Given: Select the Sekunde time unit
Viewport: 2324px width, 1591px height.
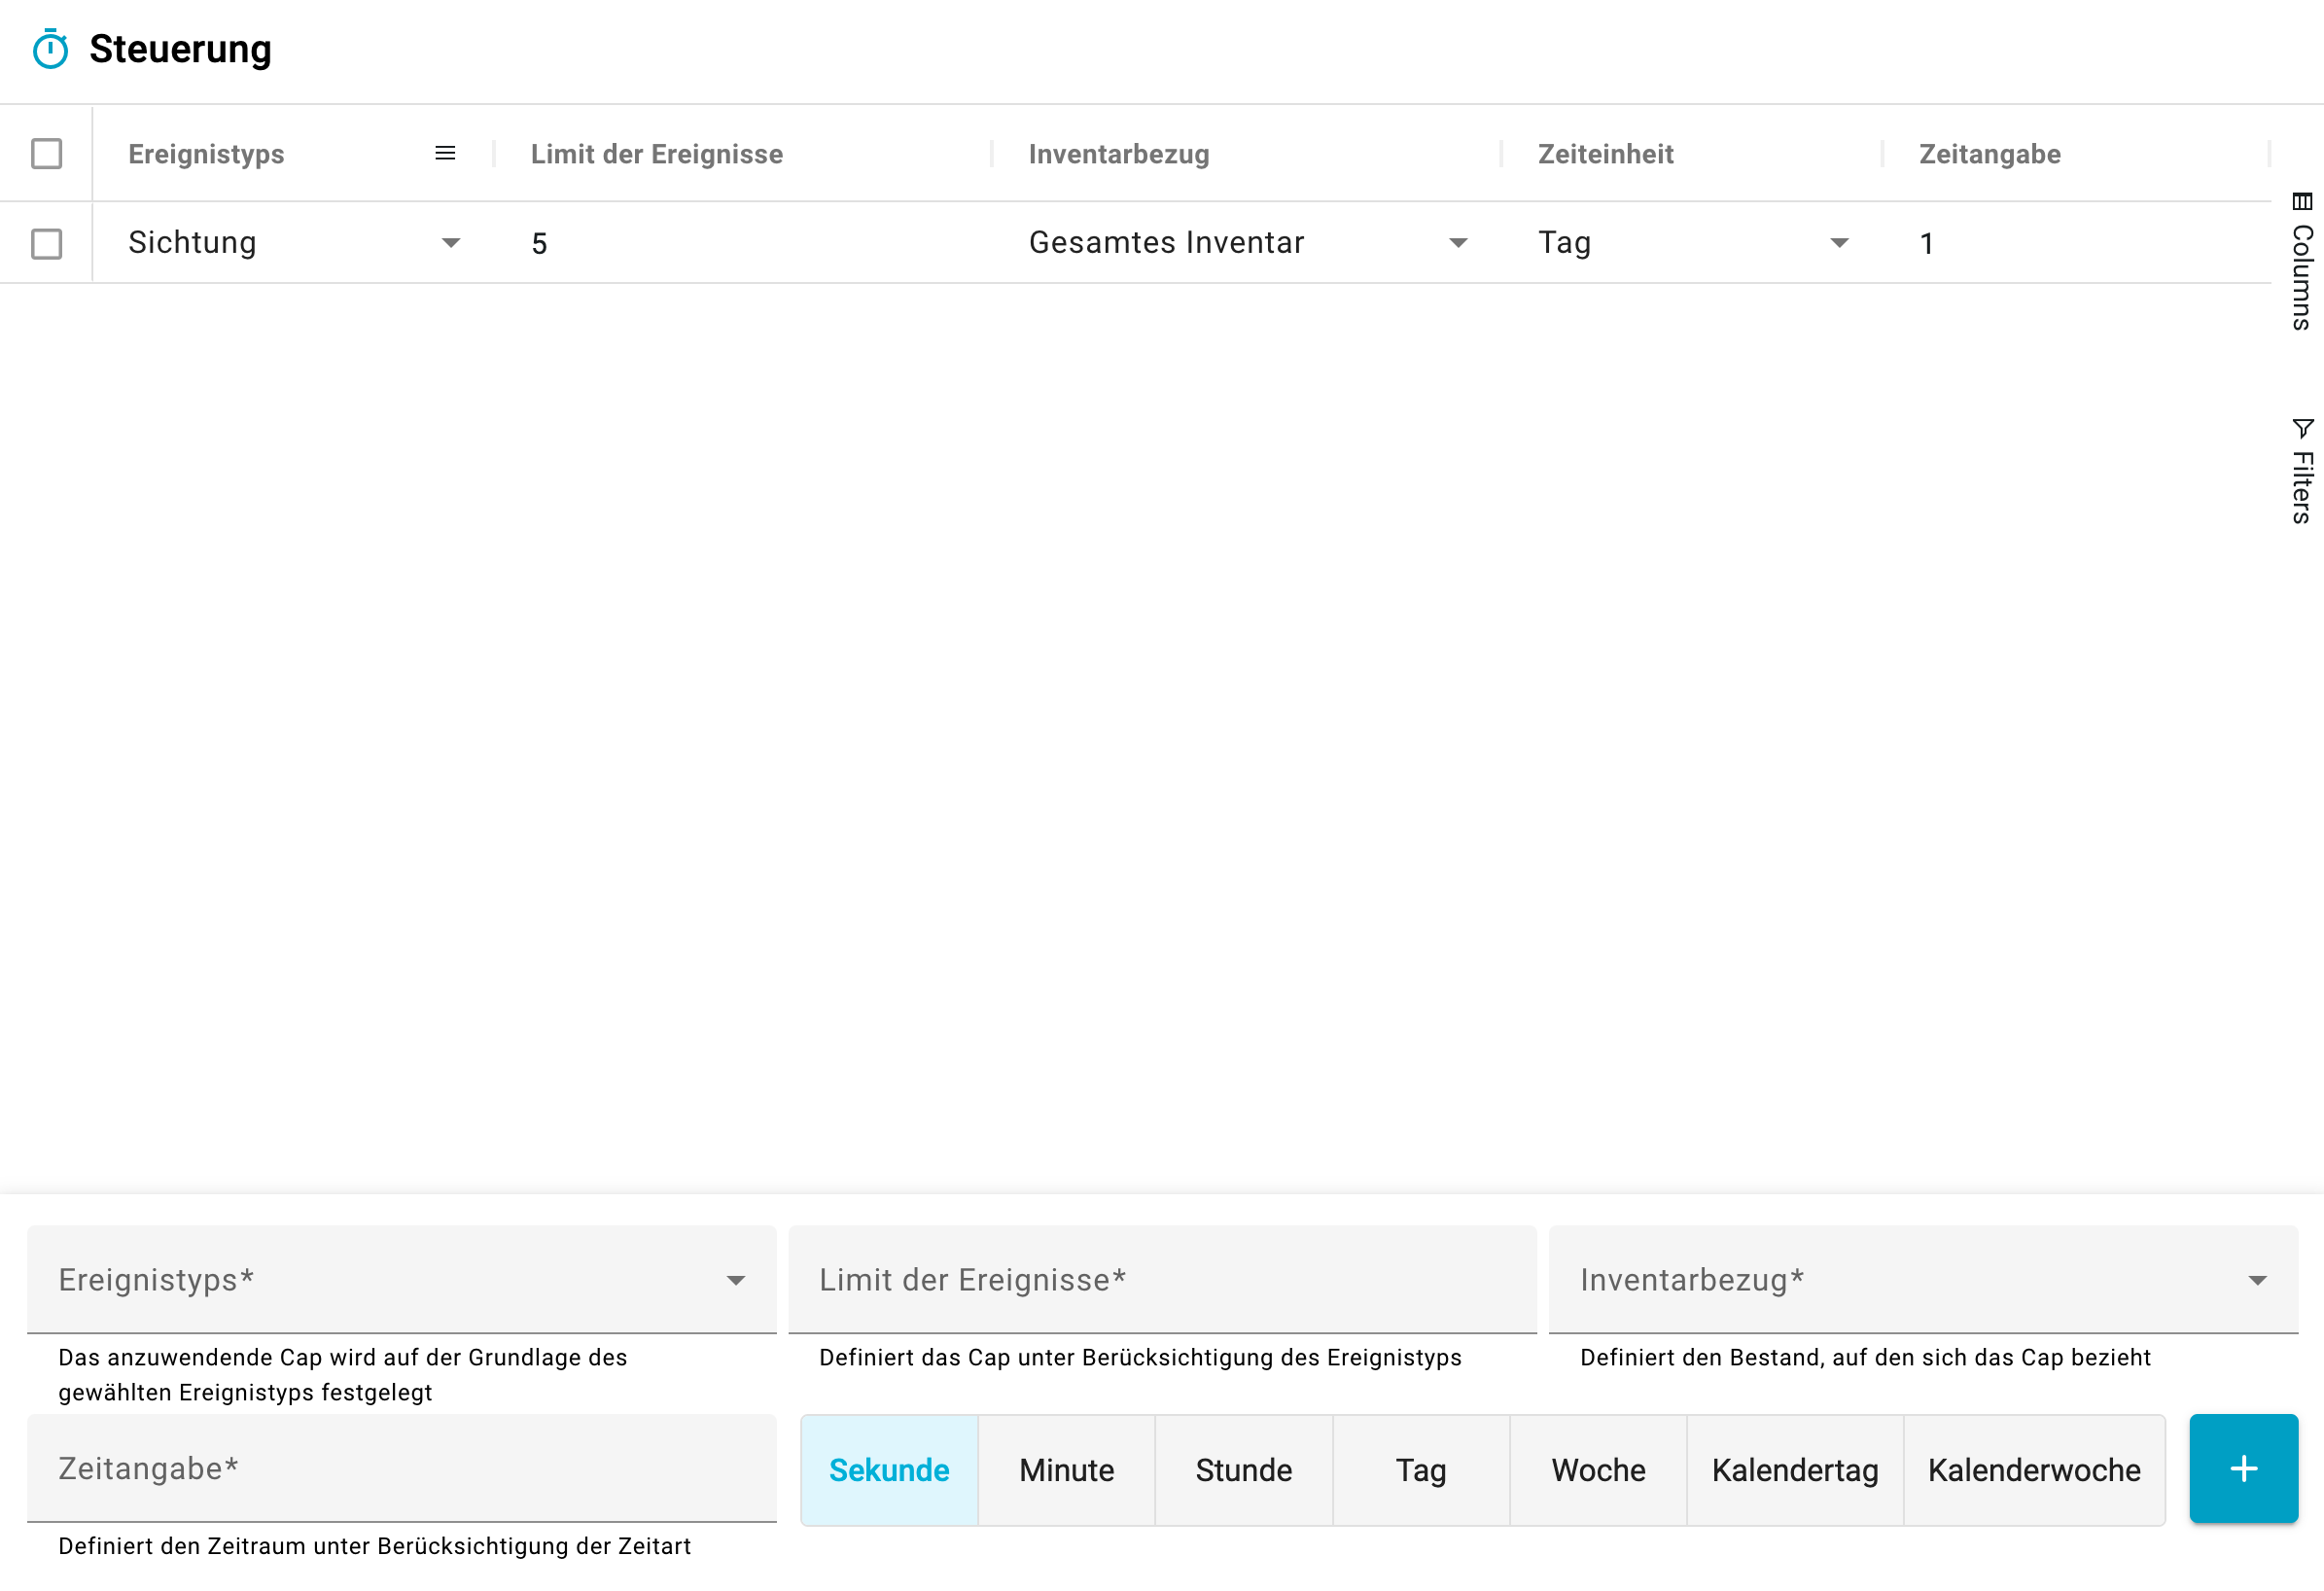Looking at the screenshot, I should click(x=888, y=1470).
